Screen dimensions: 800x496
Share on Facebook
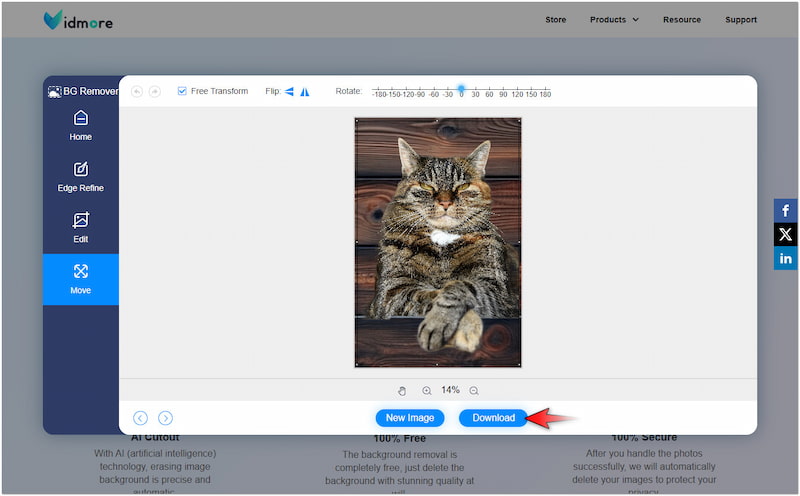coord(785,210)
